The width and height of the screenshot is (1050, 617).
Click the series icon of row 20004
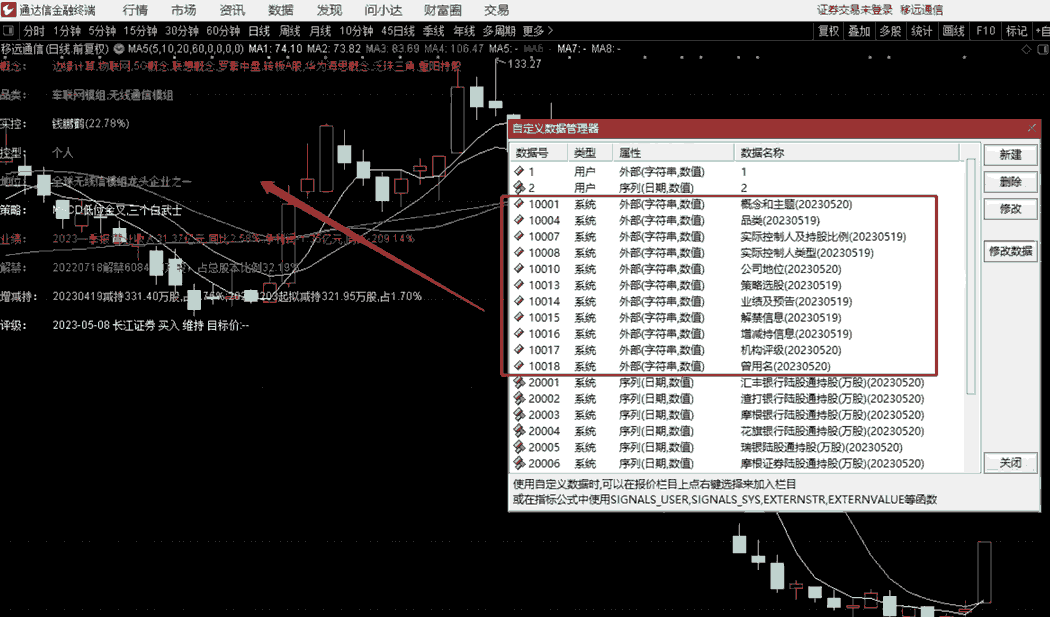519,431
